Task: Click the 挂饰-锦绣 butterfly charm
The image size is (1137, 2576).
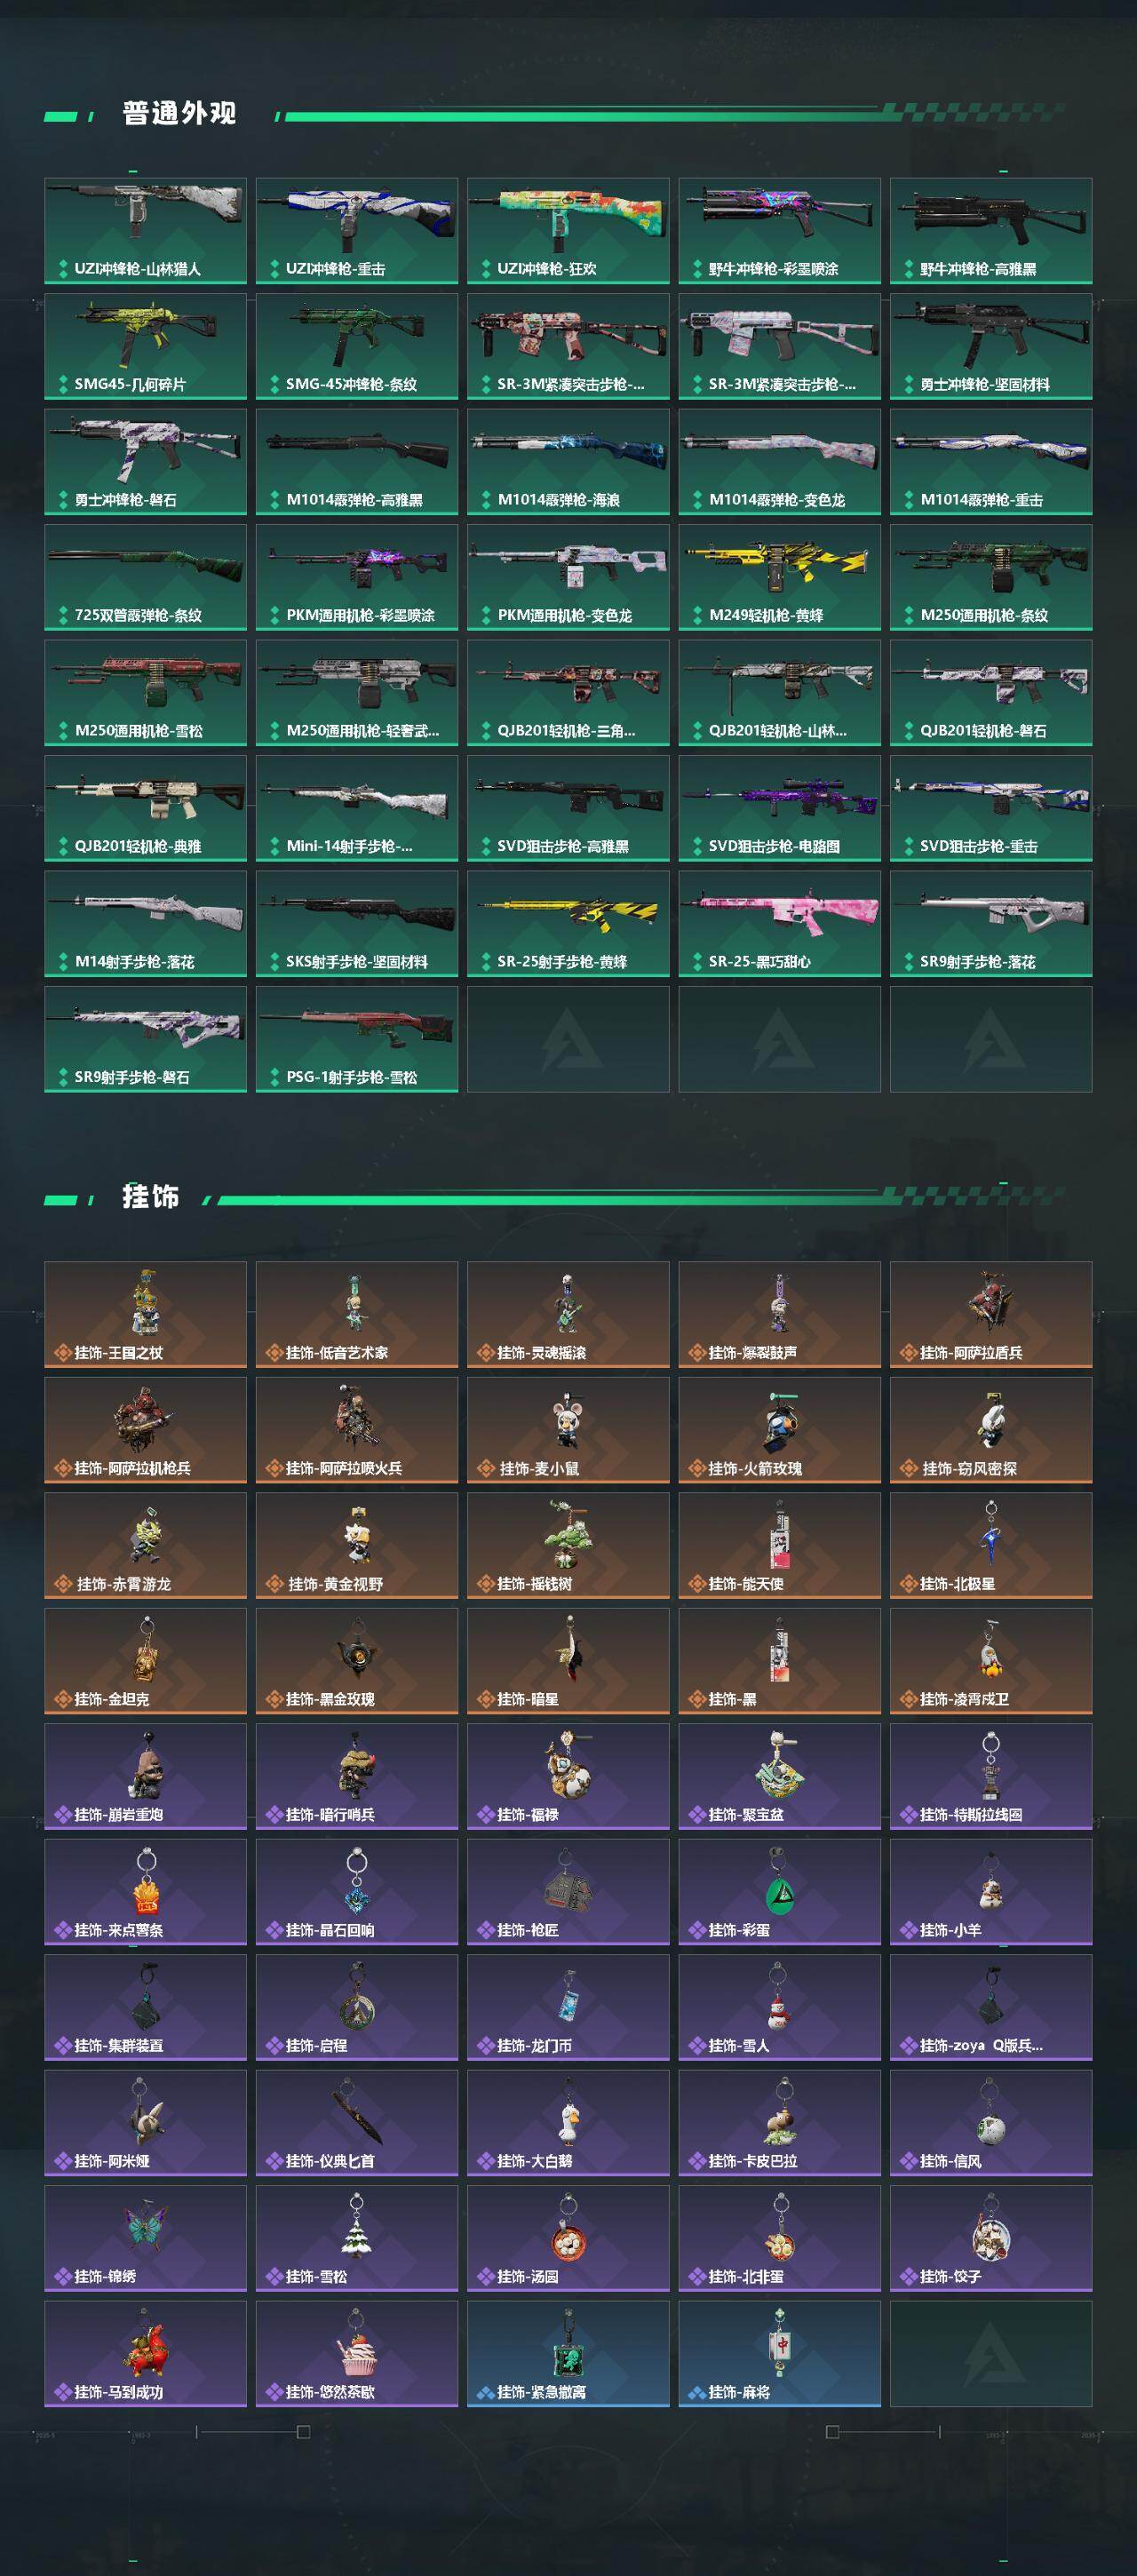Action: coord(145,2238)
